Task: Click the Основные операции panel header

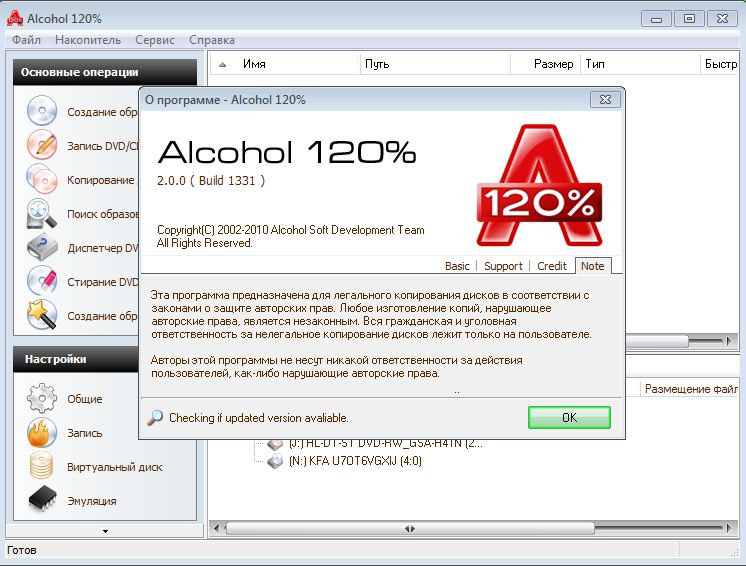Action: pyautogui.click(x=105, y=72)
